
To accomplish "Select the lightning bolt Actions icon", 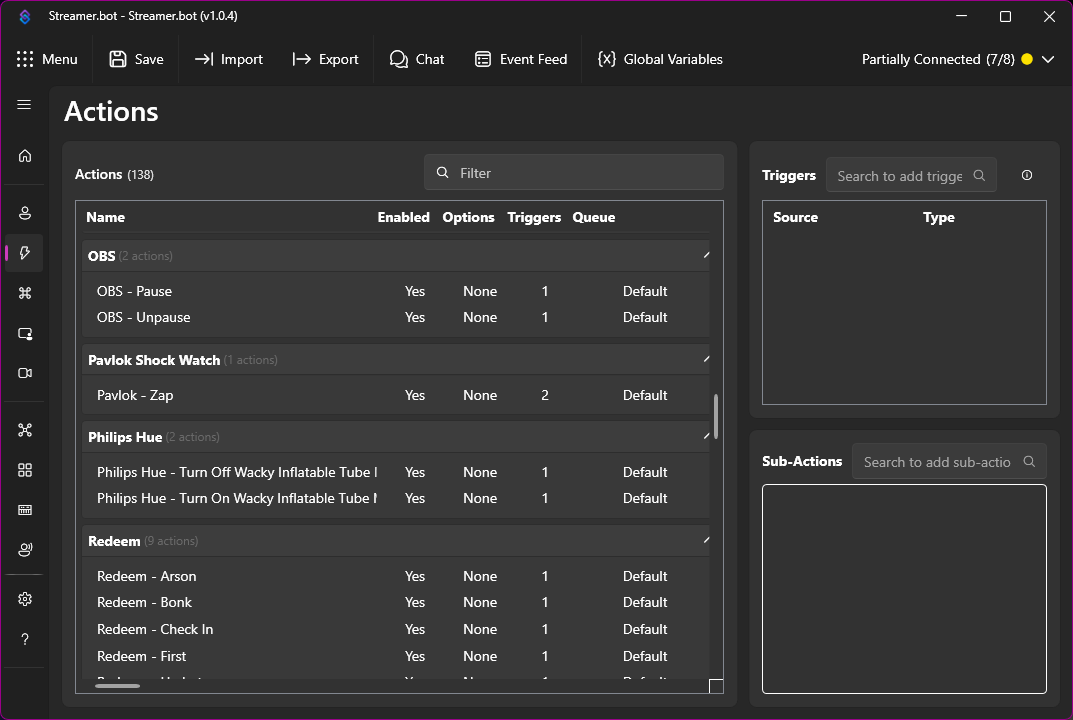I will (25, 253).
